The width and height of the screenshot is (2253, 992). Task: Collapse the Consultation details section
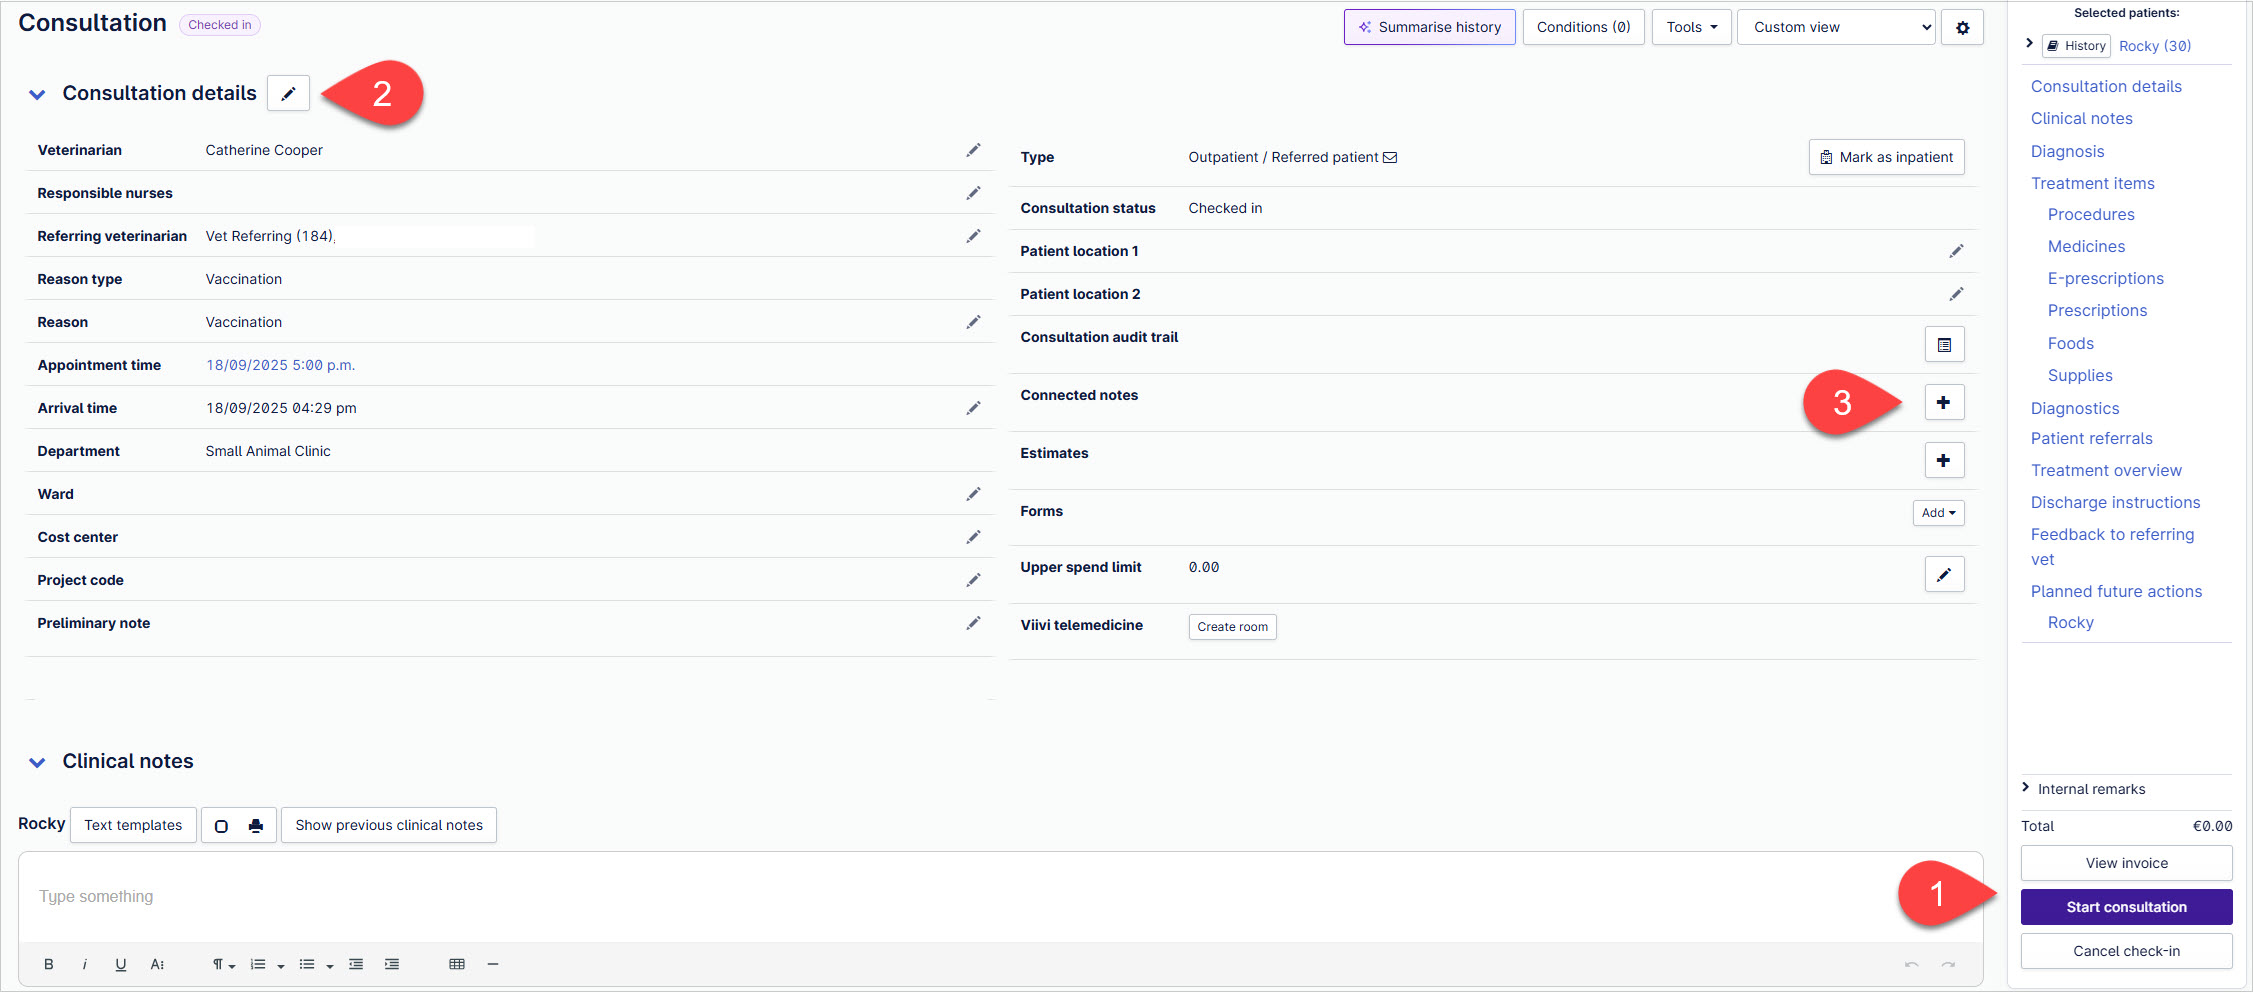37,94
